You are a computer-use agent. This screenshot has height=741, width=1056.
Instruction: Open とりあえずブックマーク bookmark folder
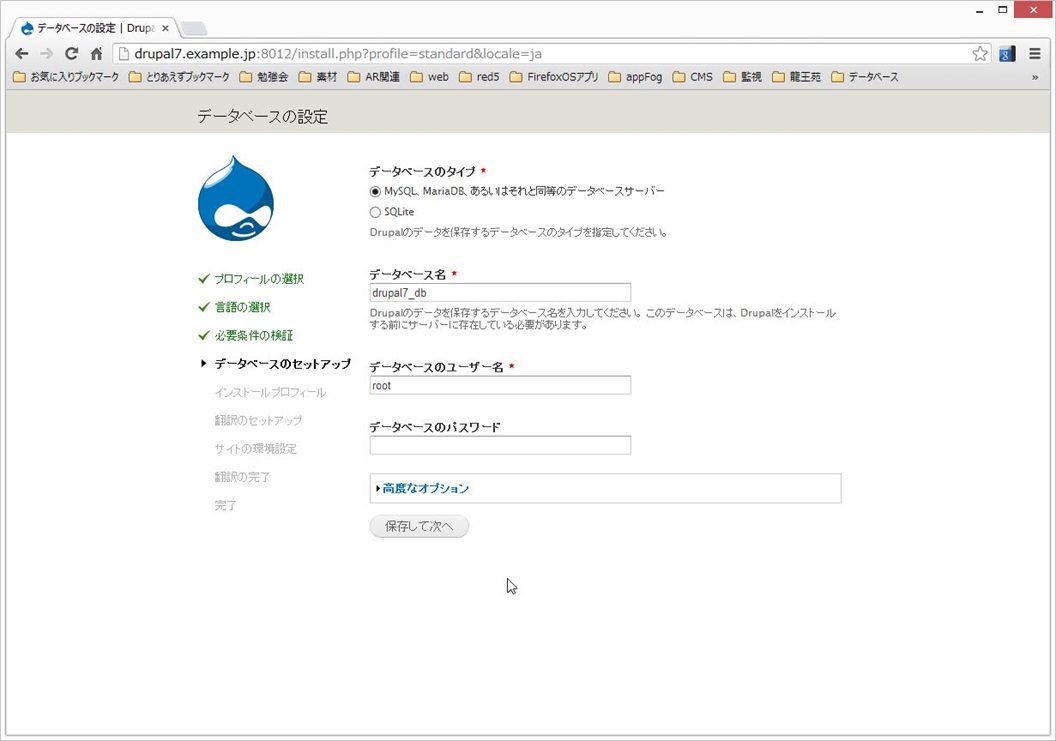pos(179,77)
